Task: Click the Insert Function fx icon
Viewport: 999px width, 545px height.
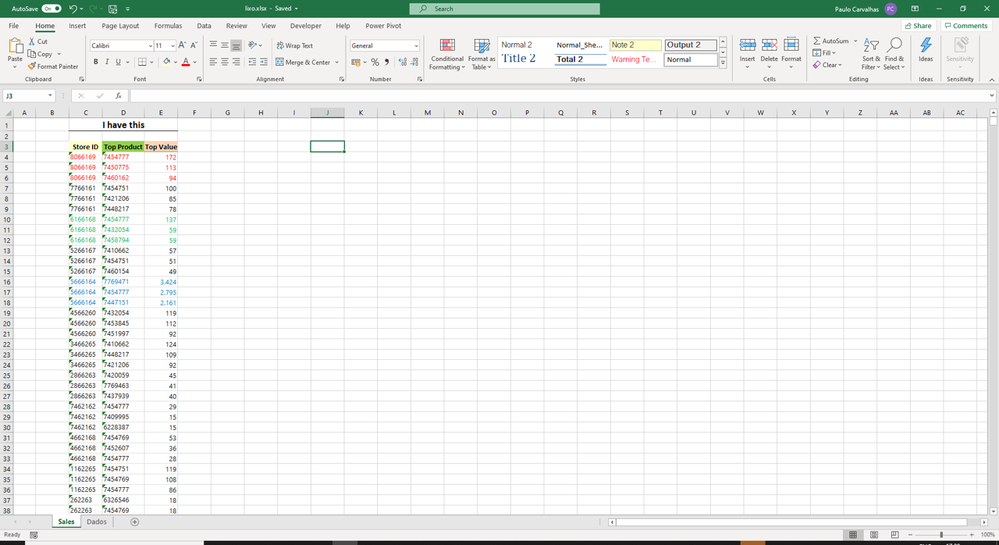Action: coord(119,96)
